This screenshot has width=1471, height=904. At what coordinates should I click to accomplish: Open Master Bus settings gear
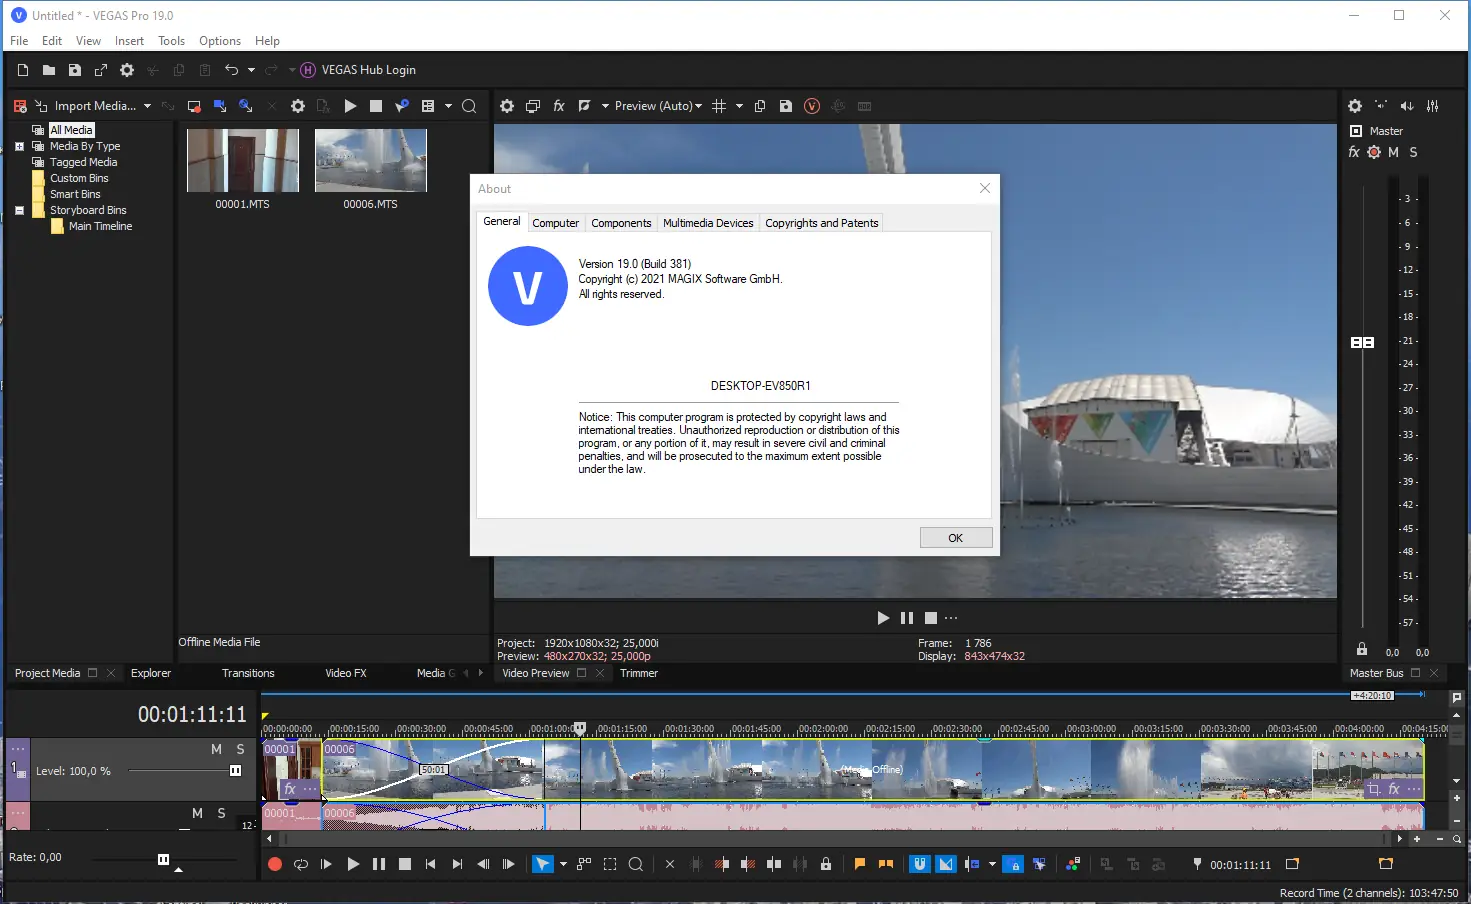tap(1355, 106)
